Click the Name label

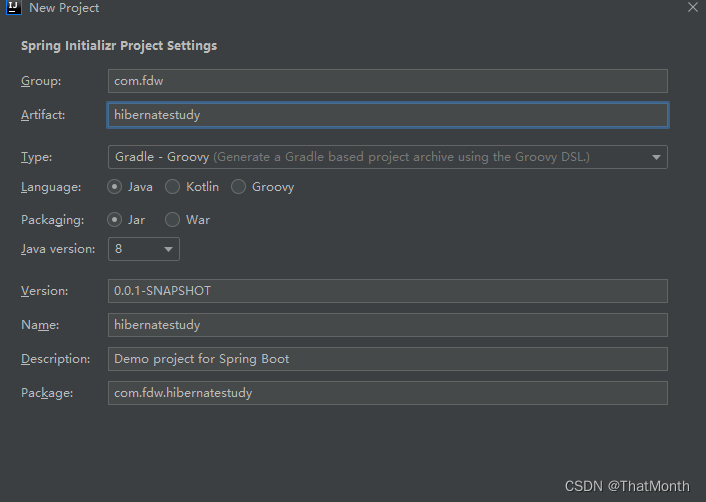(x=40, y=325)
